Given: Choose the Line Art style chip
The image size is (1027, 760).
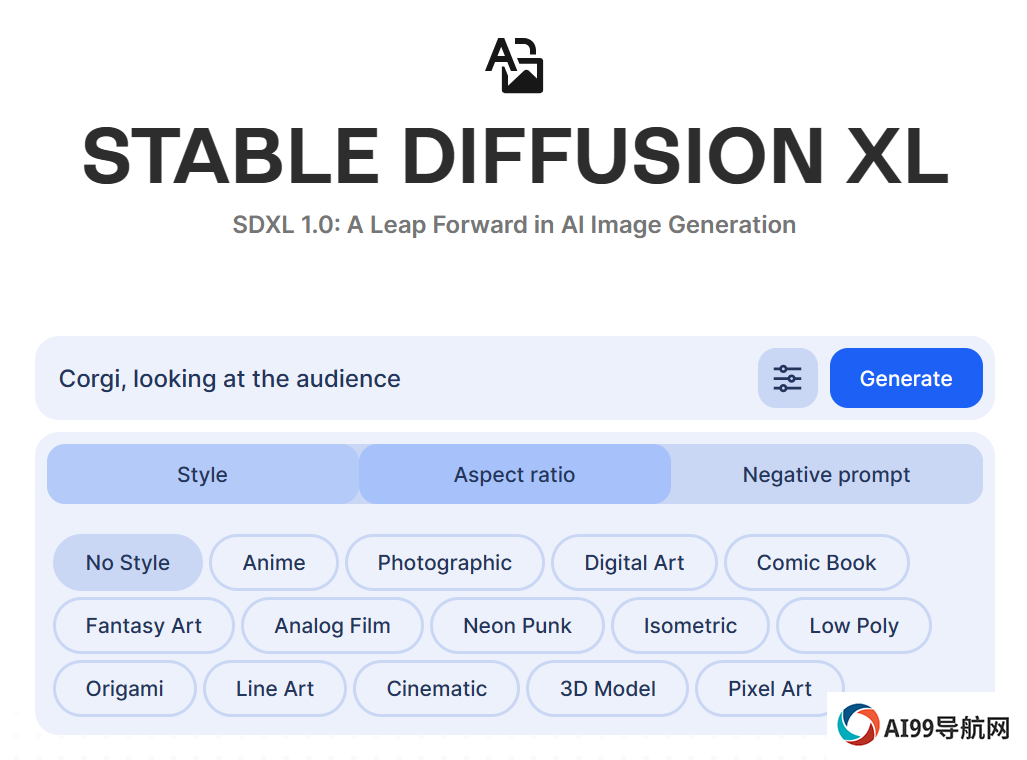Looking at the screenshot, I should tap(274, 689).
